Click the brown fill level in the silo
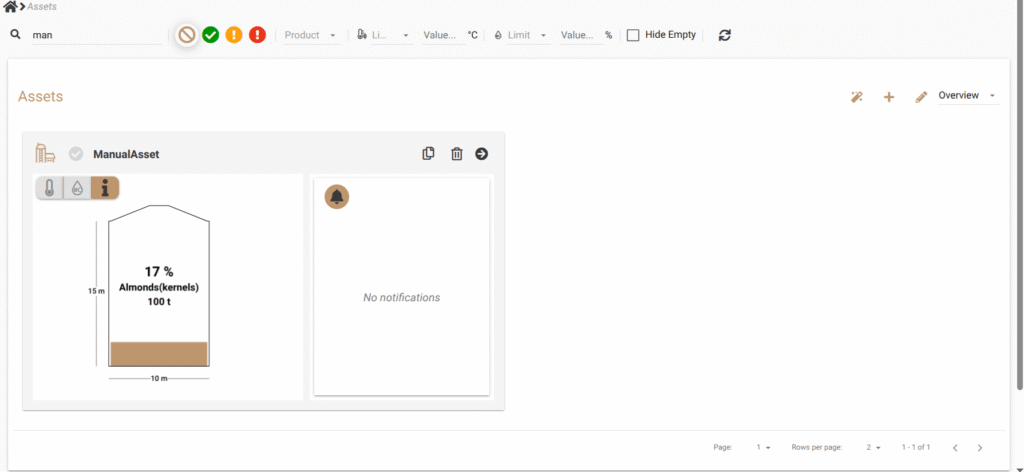Viewport: 1024px width, 472px height. tap(158, 354)
